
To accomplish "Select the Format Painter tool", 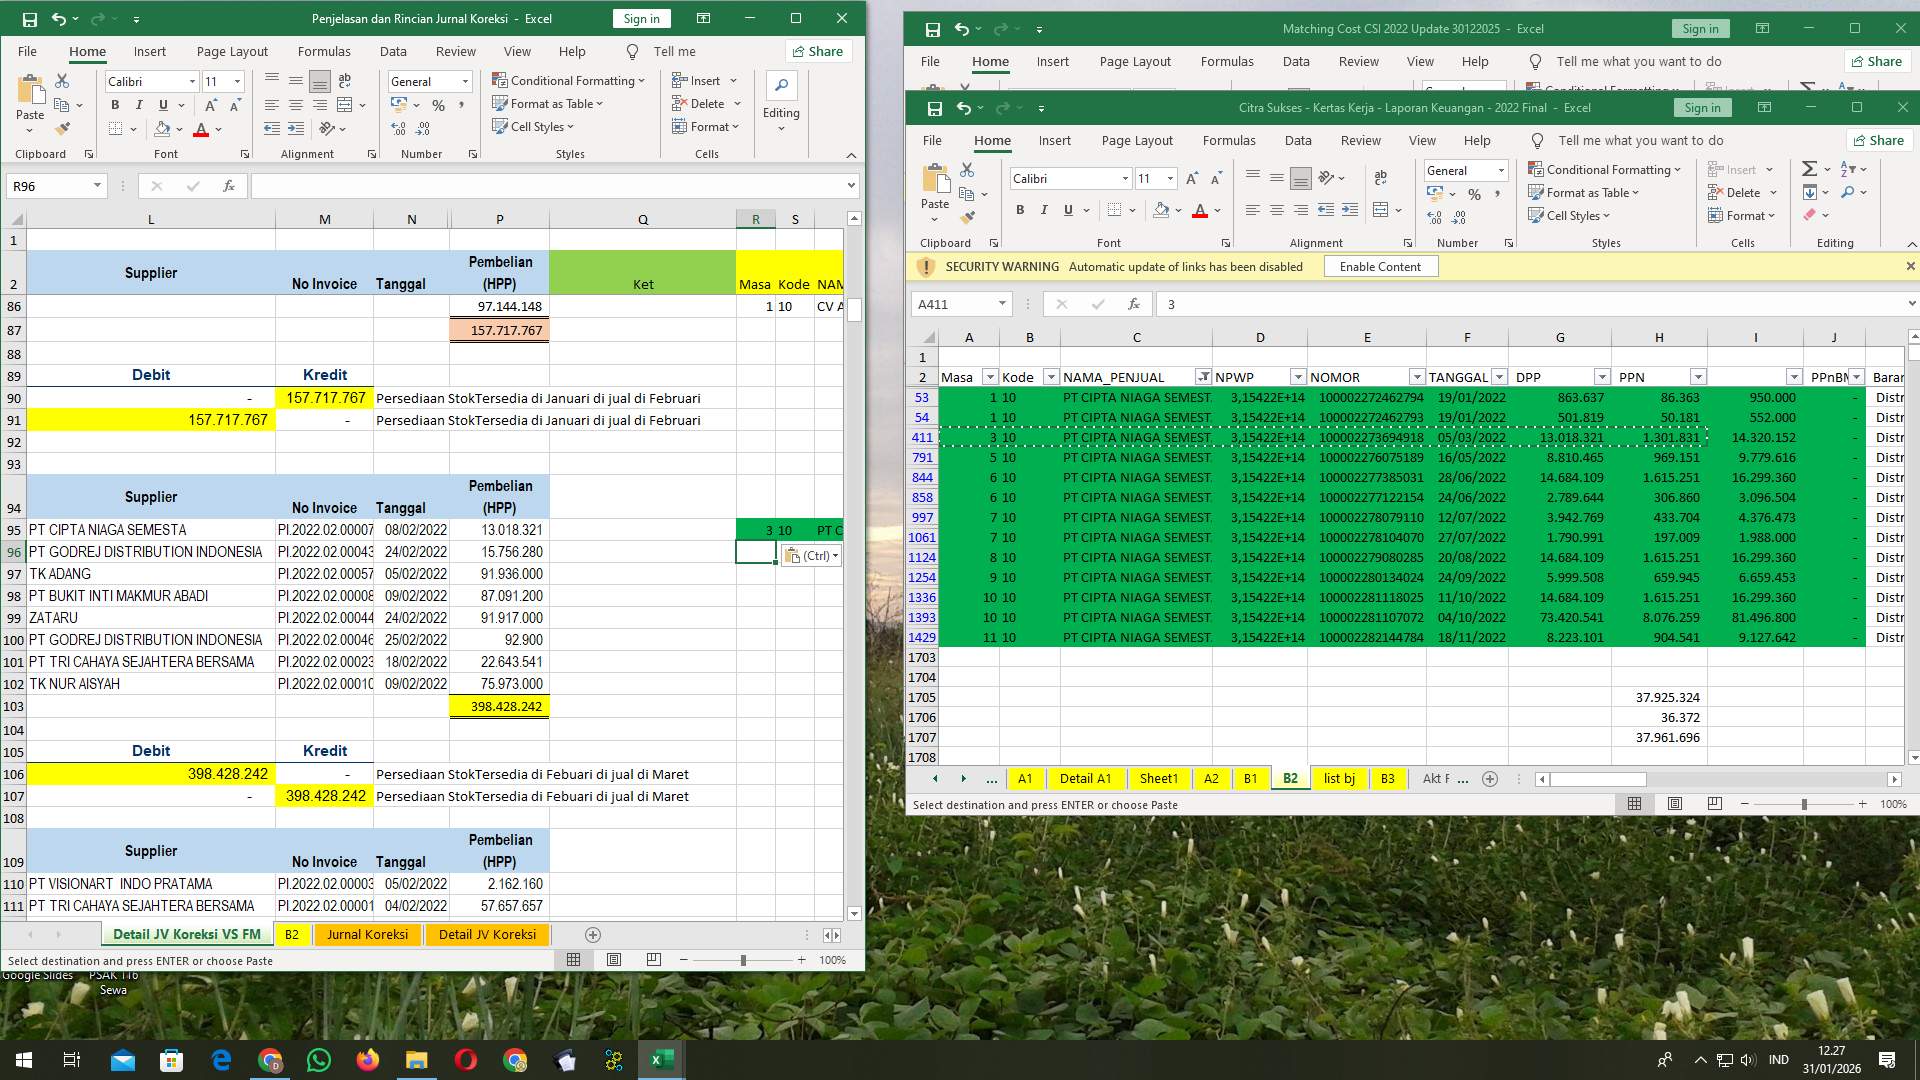I will pyautogui.click(x=967, y=217).
